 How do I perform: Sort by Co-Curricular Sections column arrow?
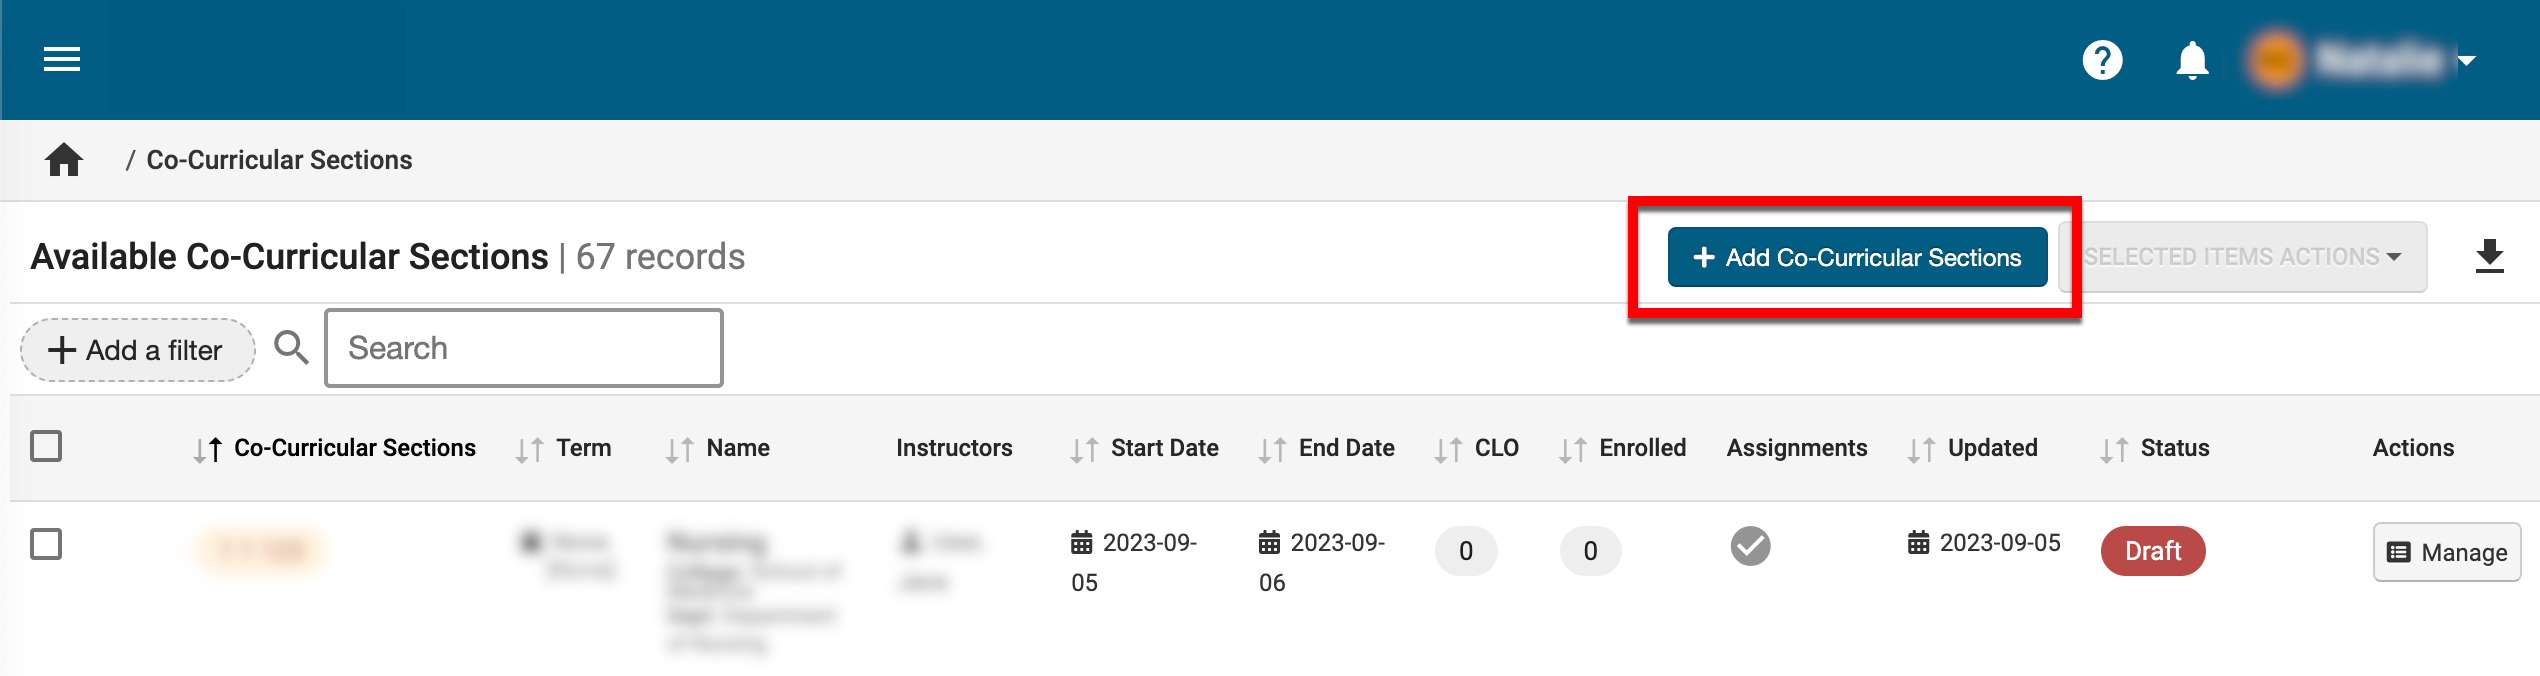coord(208,449)
